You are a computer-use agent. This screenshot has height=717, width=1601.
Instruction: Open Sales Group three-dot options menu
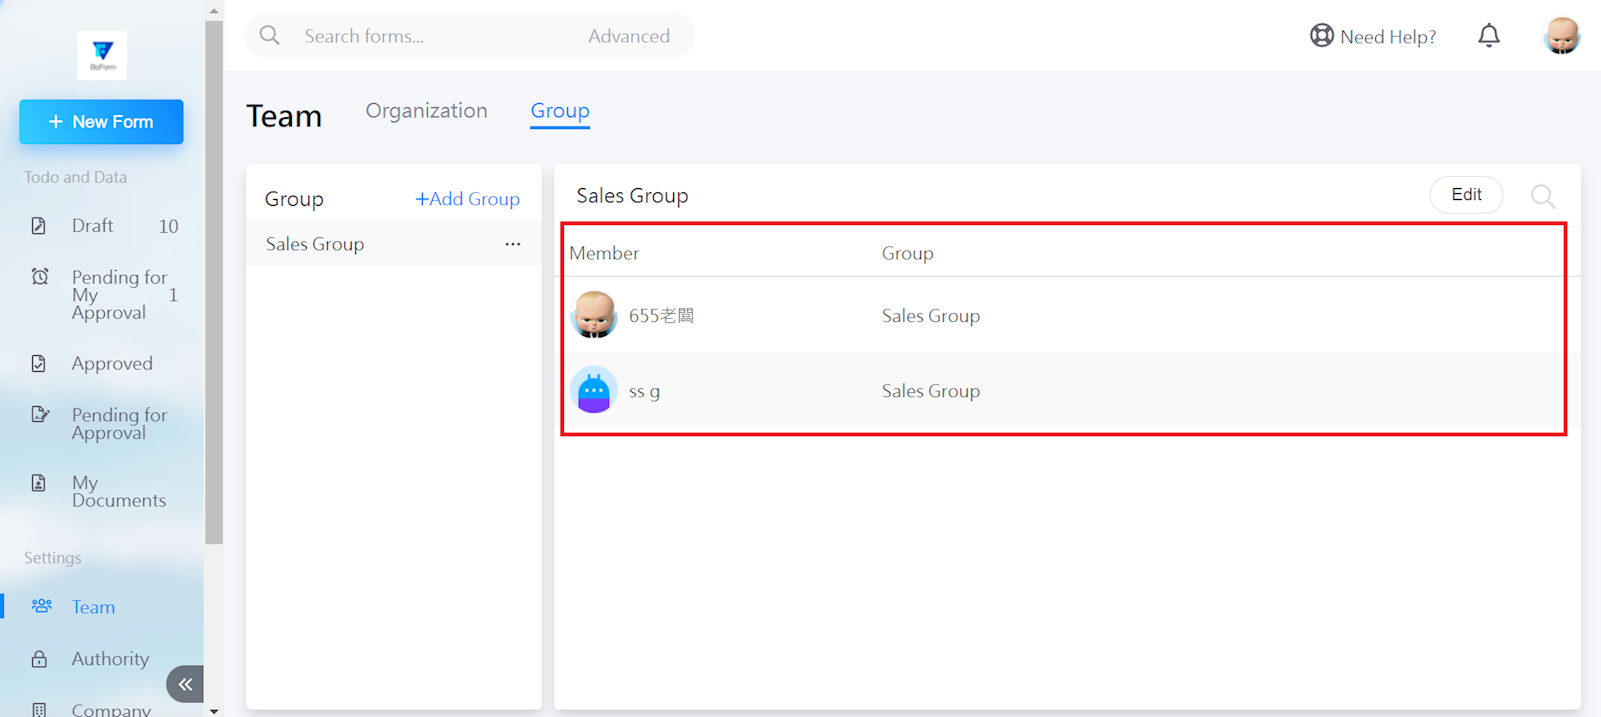pyautogui.click(x=512, y=244)
